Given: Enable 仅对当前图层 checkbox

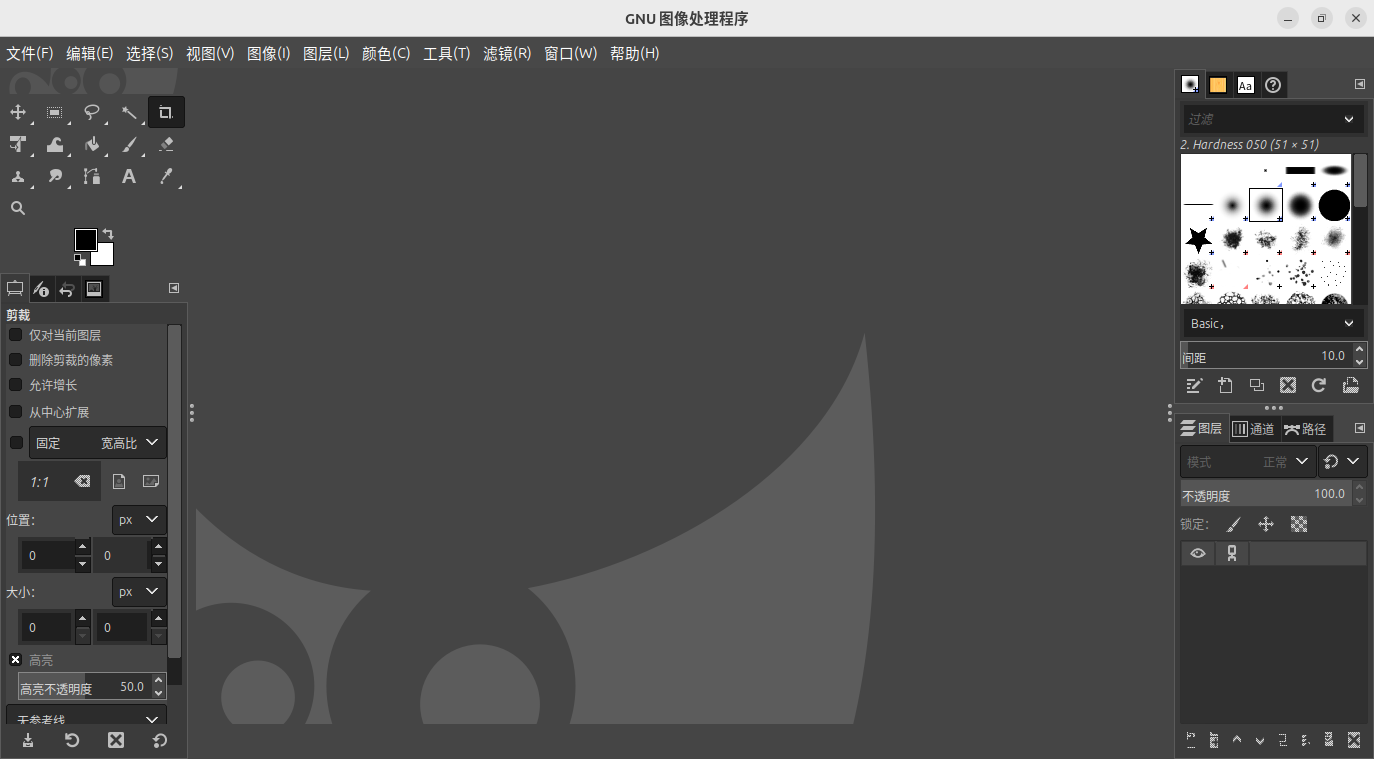Looking at the screenshot, I should 16,335.
